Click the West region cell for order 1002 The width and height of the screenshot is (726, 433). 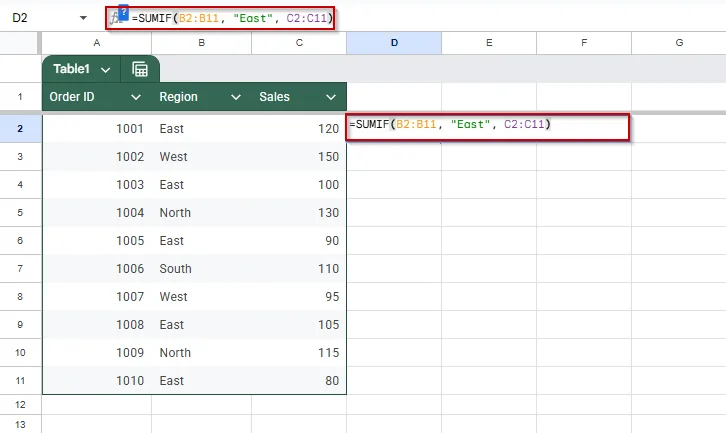201,157
